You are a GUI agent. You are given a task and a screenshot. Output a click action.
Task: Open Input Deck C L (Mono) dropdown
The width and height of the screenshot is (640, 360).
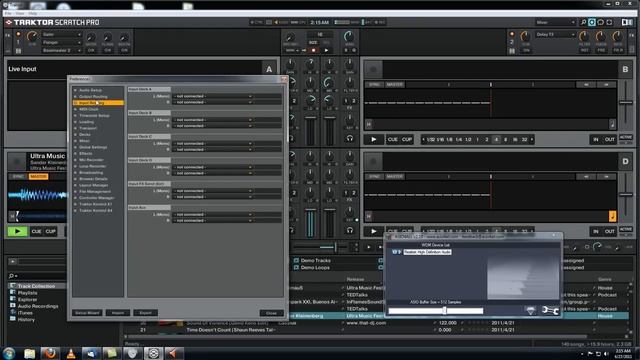[227, 144]
